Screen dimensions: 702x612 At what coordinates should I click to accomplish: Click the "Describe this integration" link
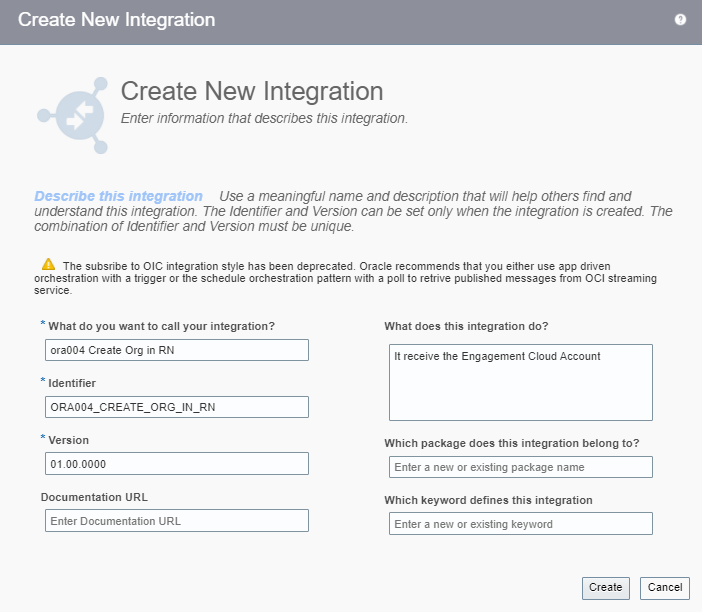(118, 197)
